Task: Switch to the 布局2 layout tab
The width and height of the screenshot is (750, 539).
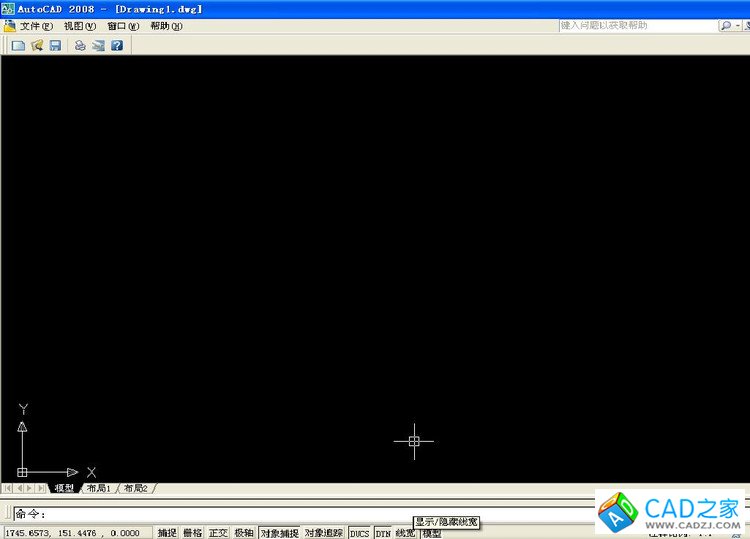Action: click(x=135, y=488)
